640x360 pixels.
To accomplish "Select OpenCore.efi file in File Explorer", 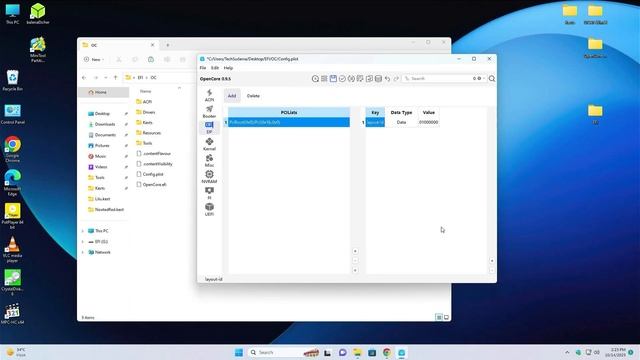I will (x=151, y=184).
